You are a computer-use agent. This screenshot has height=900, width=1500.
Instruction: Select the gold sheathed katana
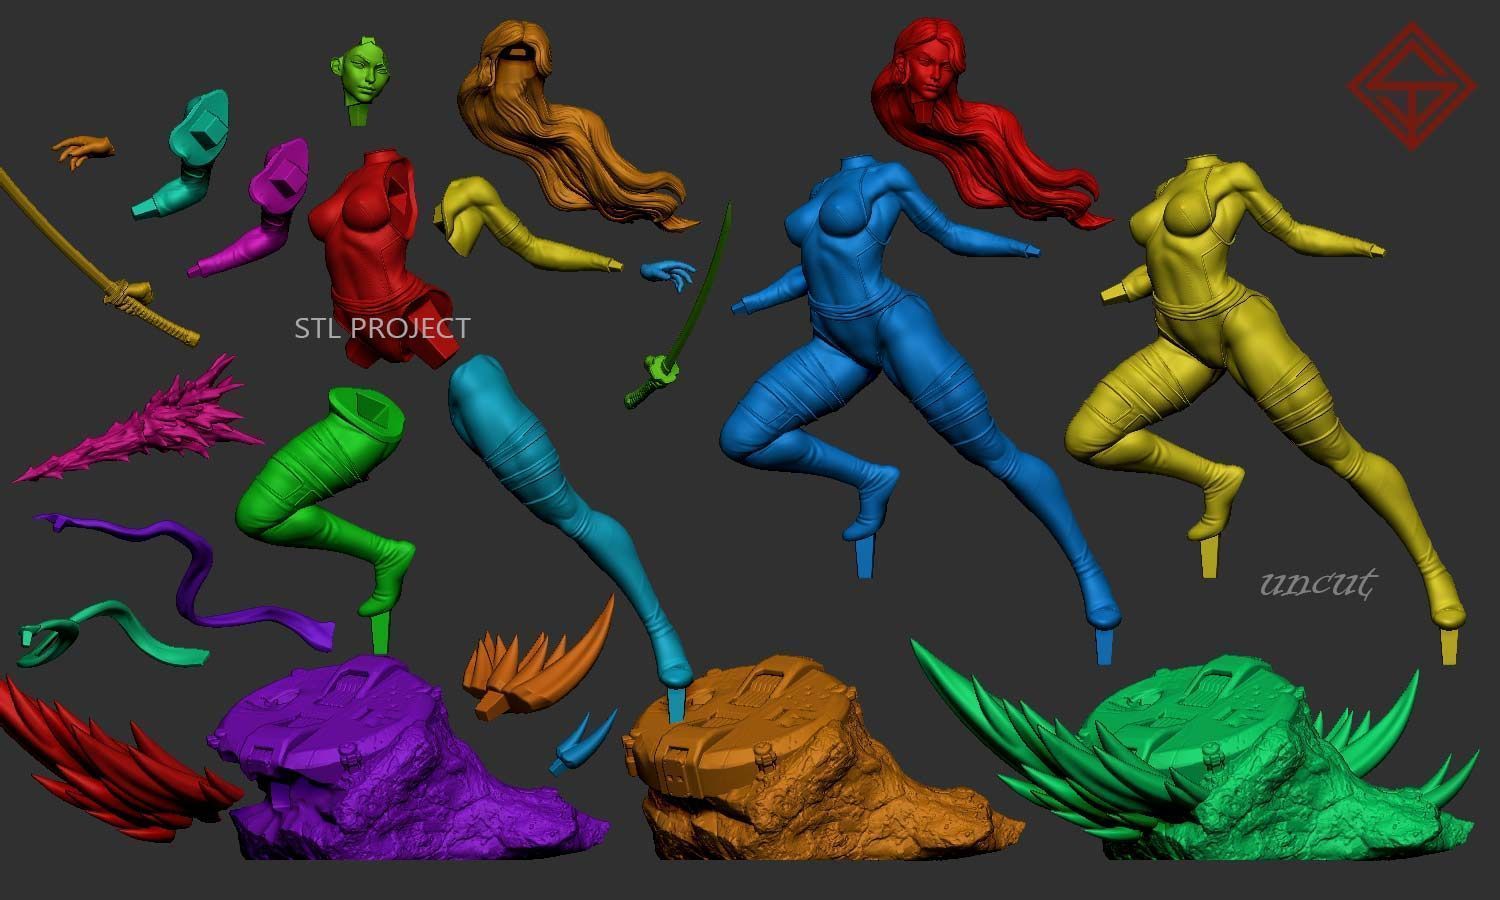(x=98, y=258)
